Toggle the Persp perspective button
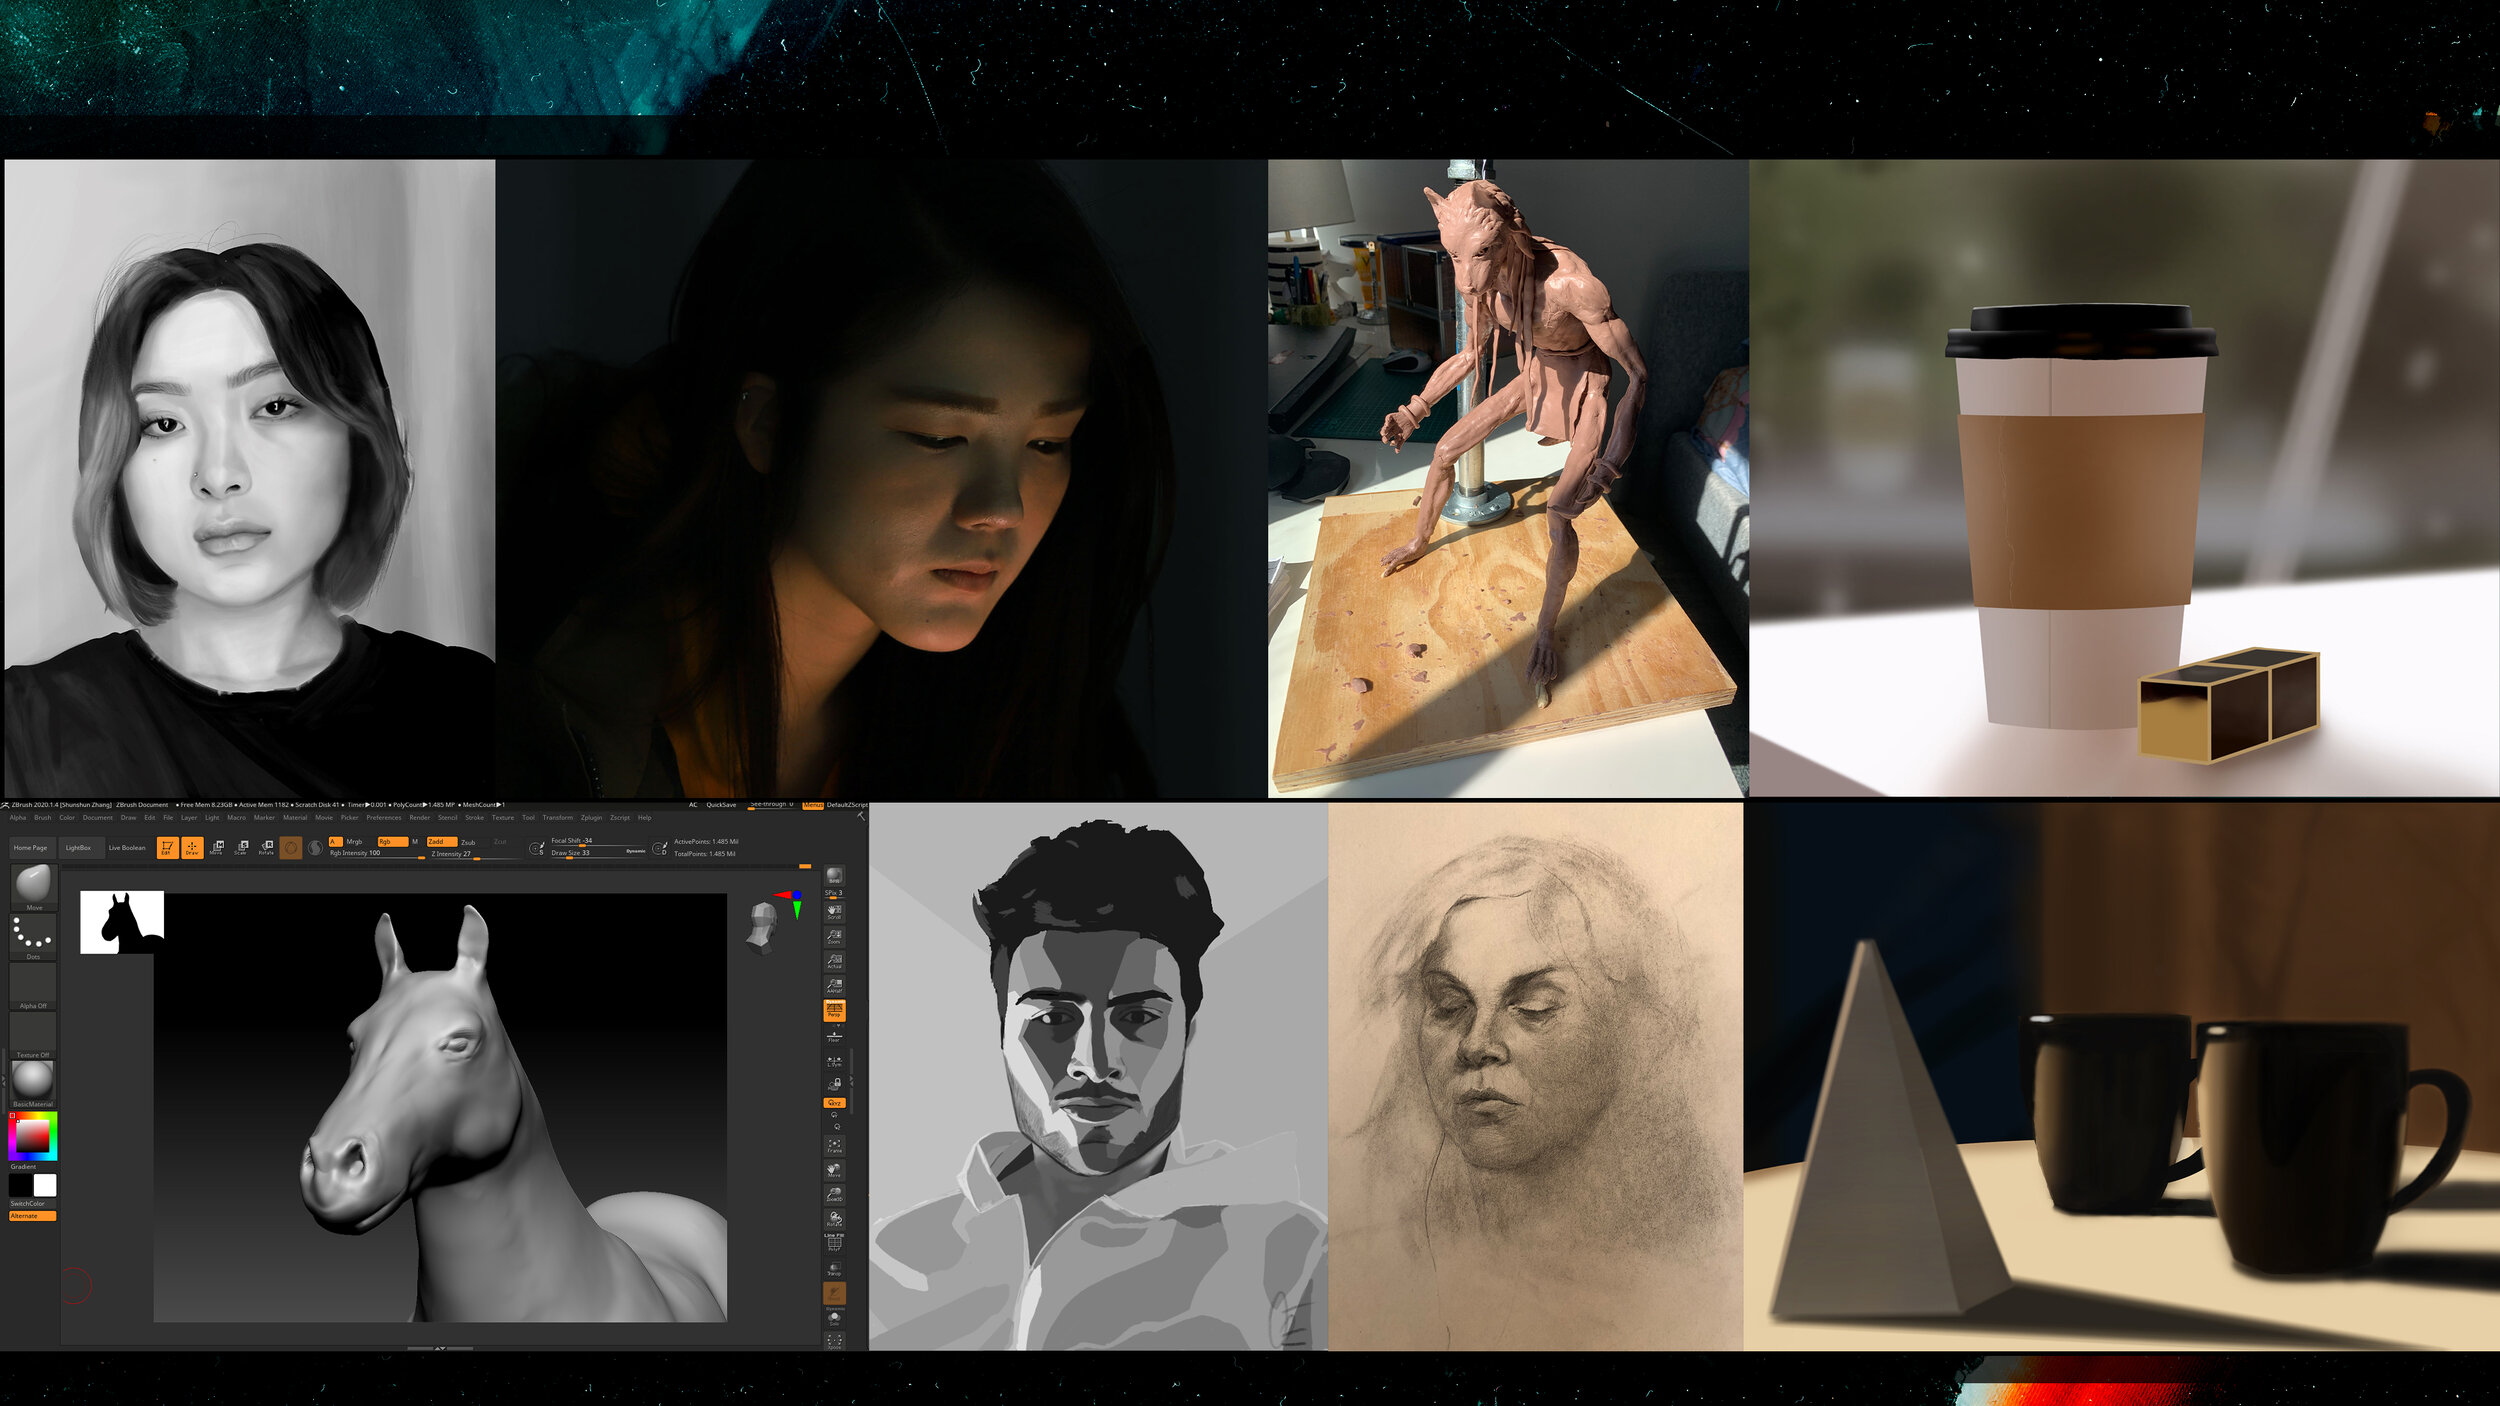This screenshot has width=2500, height=1406. (x=834, y=1010)
